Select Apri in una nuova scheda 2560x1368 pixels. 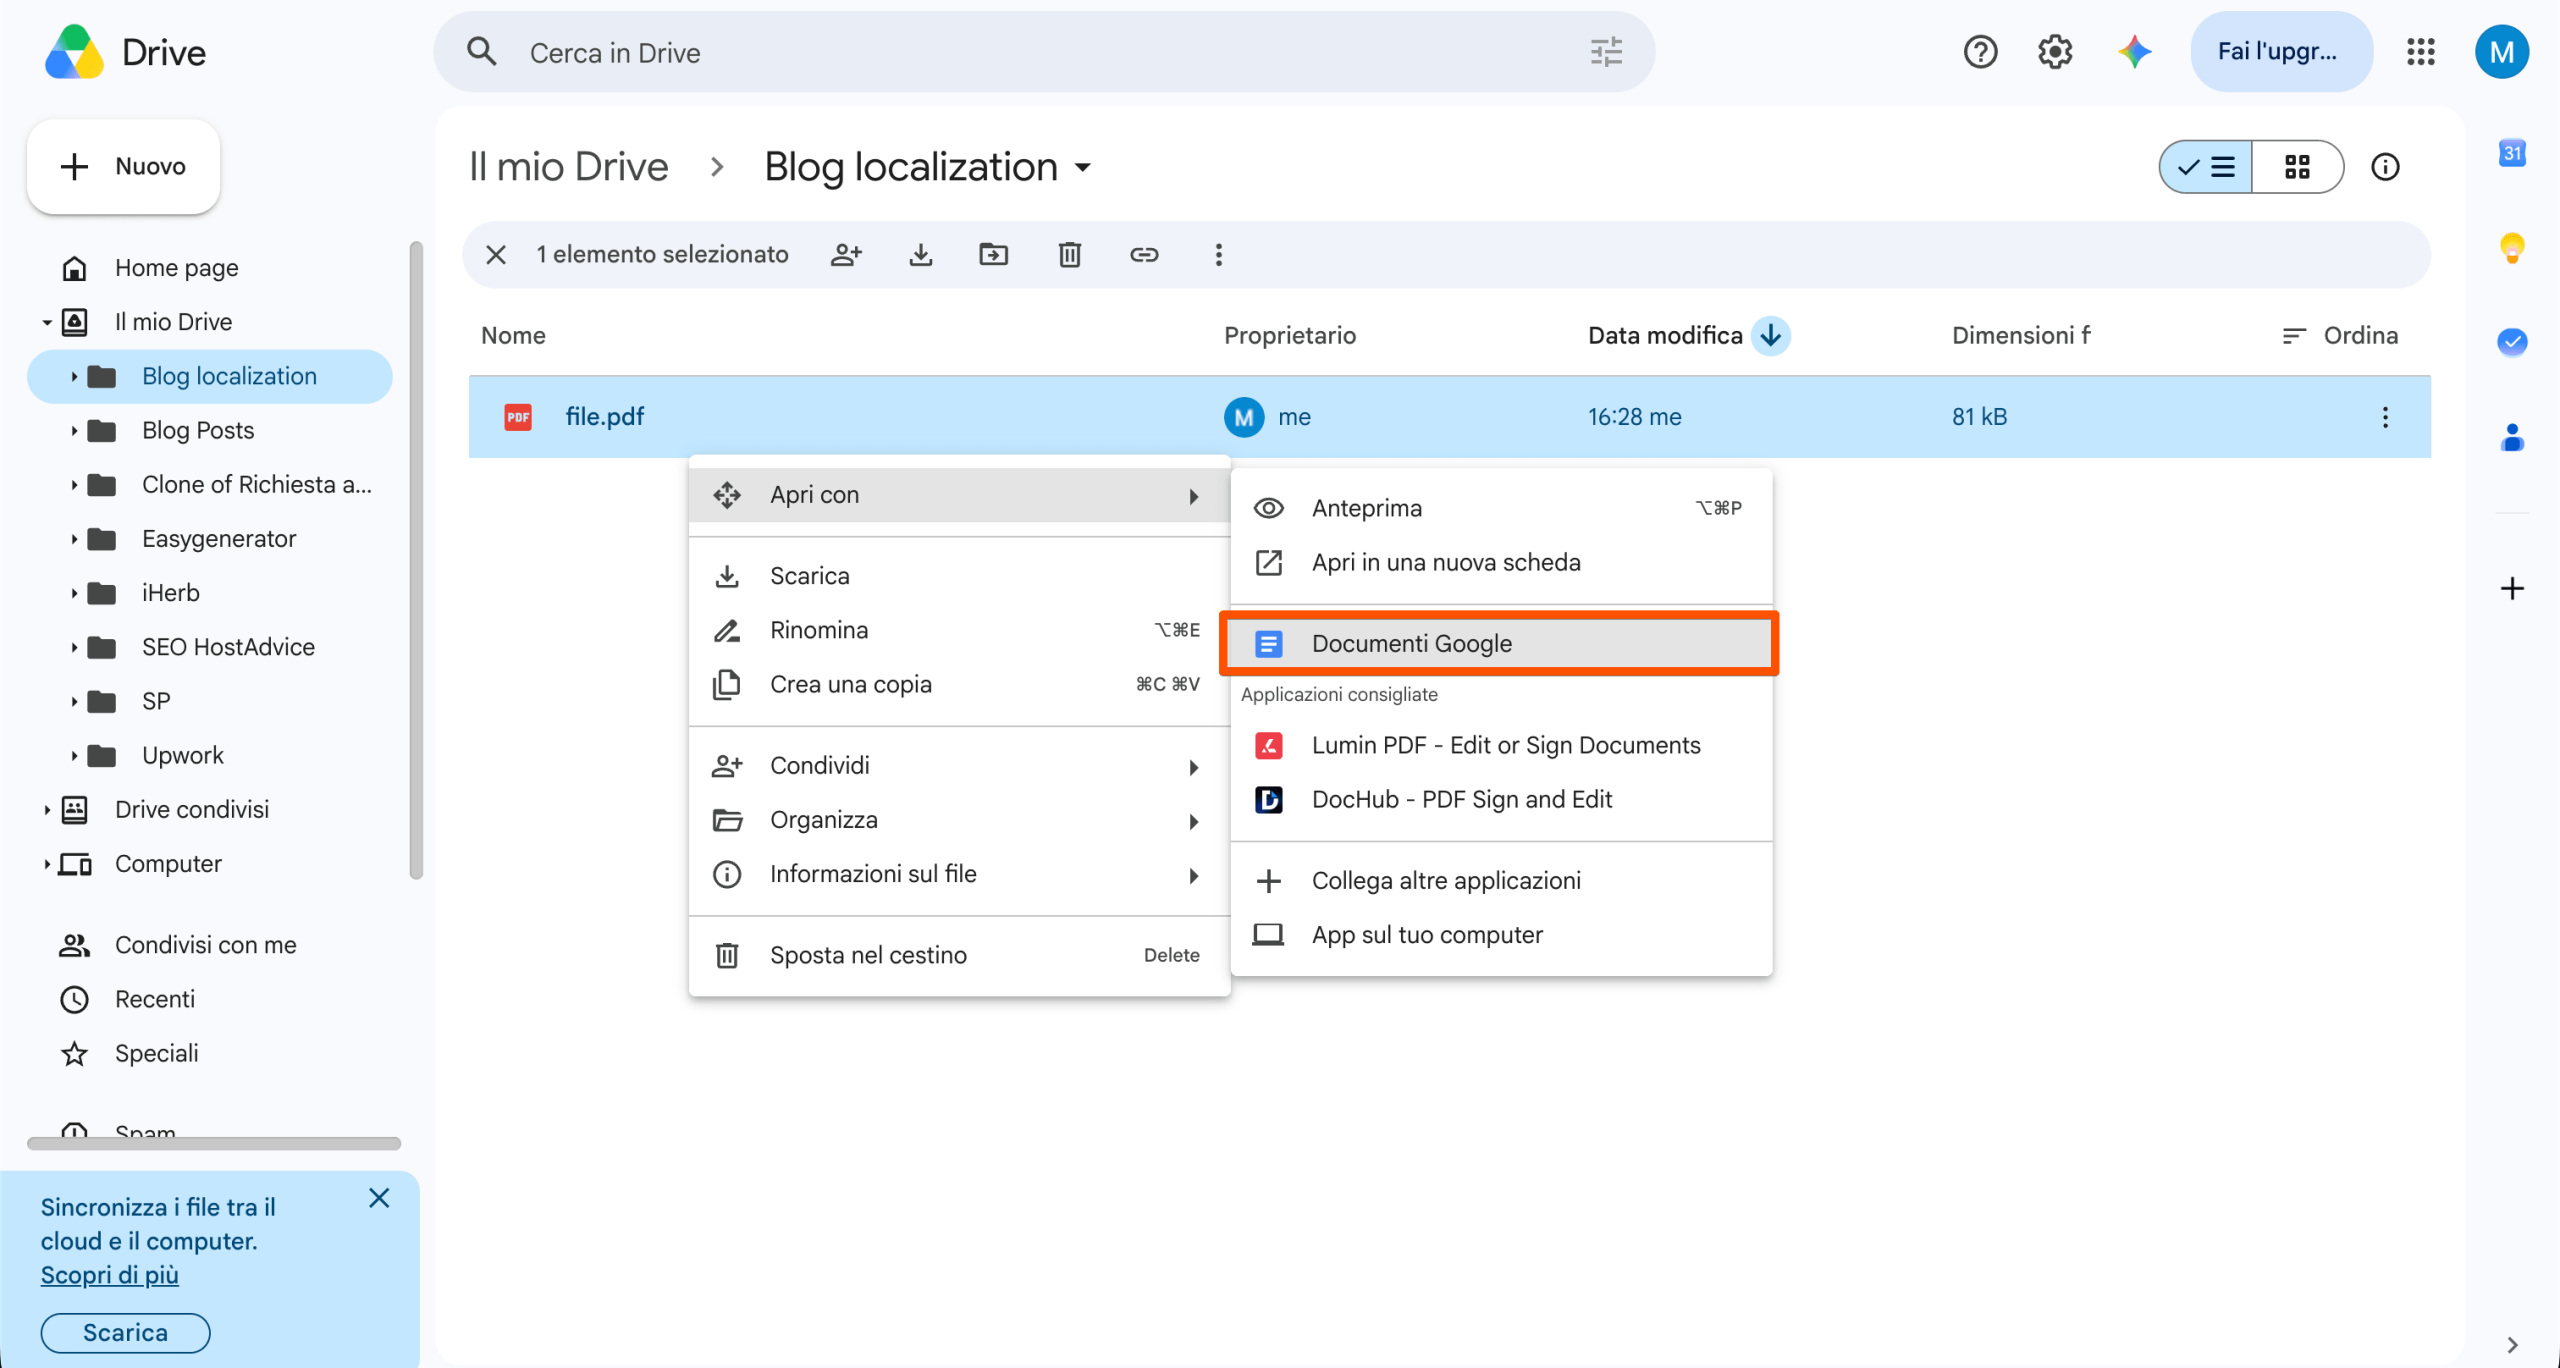coord(1501,563)
